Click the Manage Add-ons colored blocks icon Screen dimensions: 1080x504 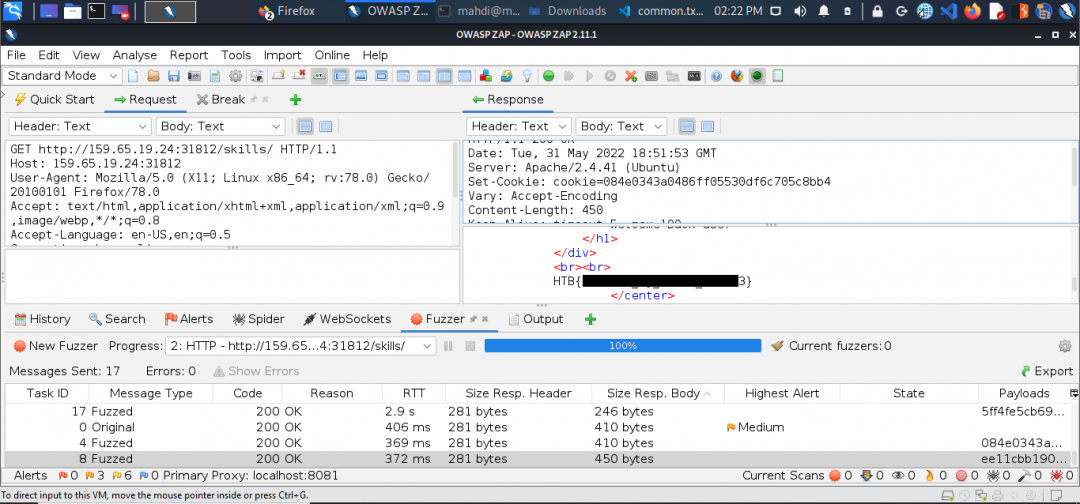(486, 76)
